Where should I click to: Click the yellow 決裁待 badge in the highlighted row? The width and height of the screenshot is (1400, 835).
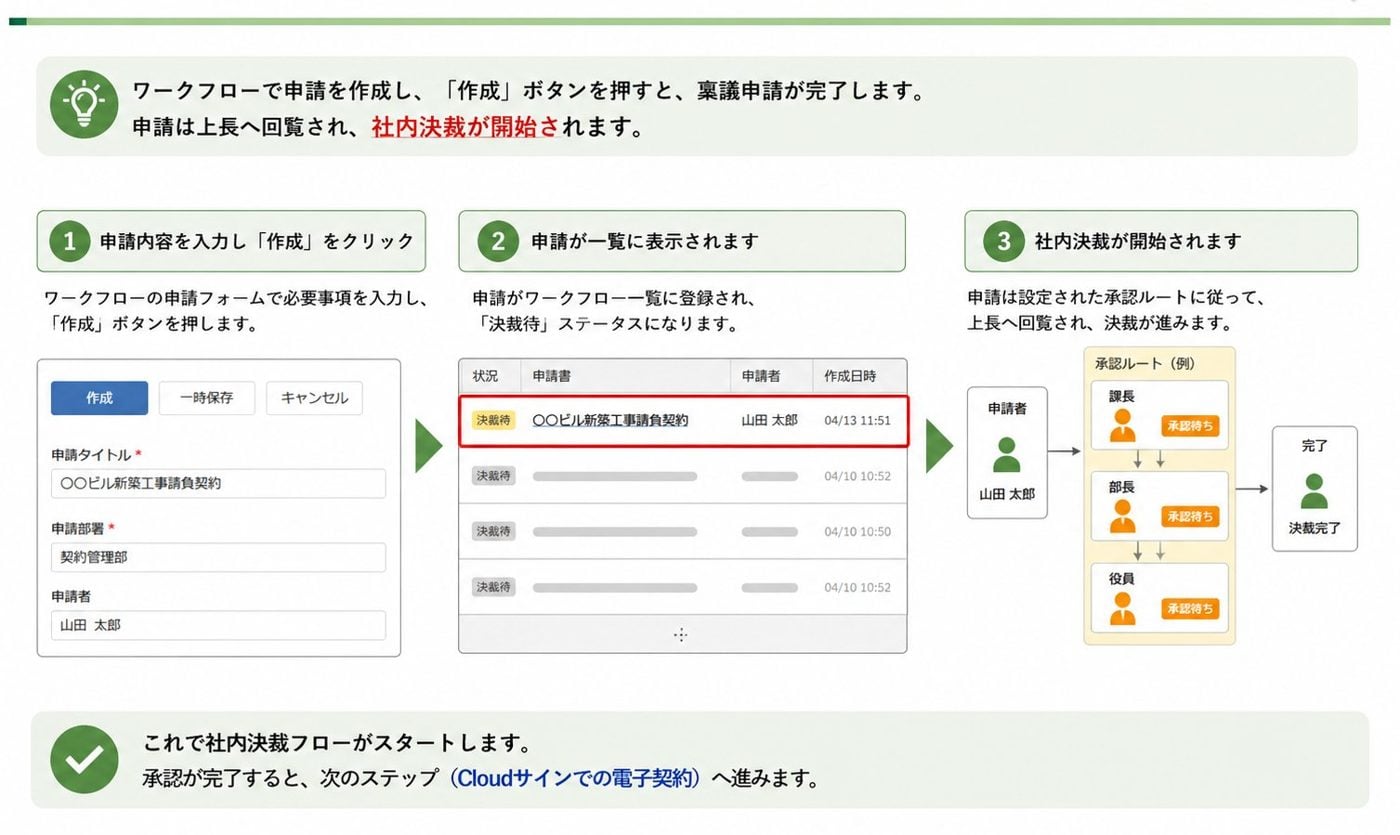pyautogui.click(x=493, y=421)
